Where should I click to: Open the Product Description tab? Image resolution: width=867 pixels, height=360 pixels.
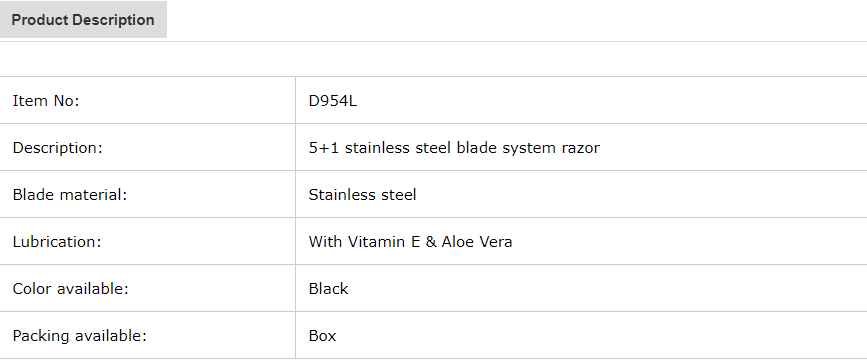pyautogui.click(x=83, y=20)
